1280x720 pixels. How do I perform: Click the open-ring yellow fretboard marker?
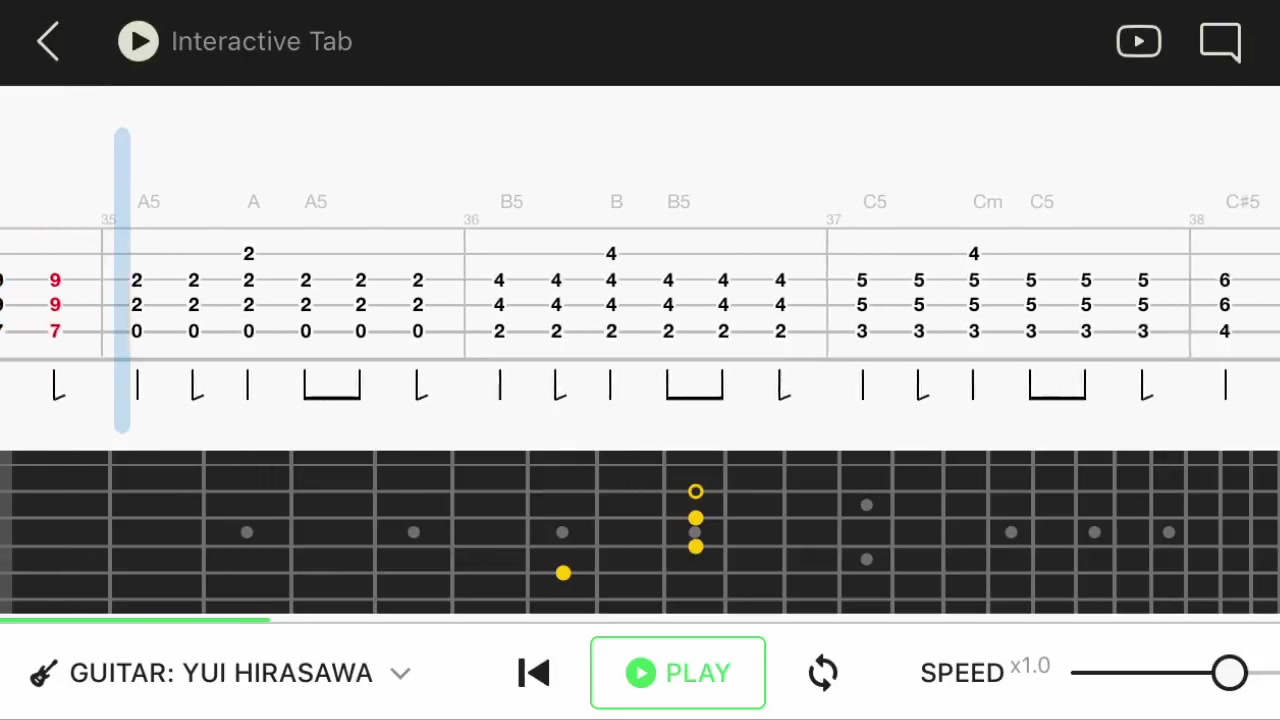pos(696,491)
